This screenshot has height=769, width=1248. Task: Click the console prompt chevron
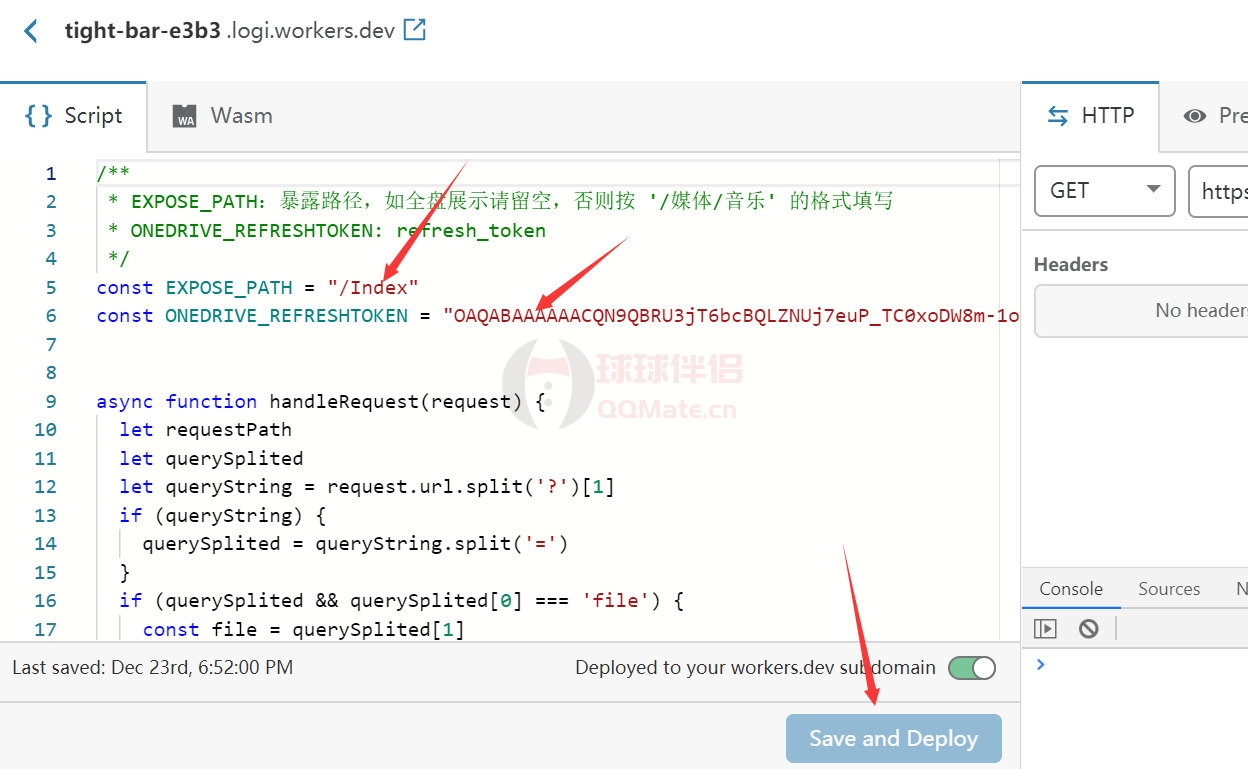(1041, 664)
